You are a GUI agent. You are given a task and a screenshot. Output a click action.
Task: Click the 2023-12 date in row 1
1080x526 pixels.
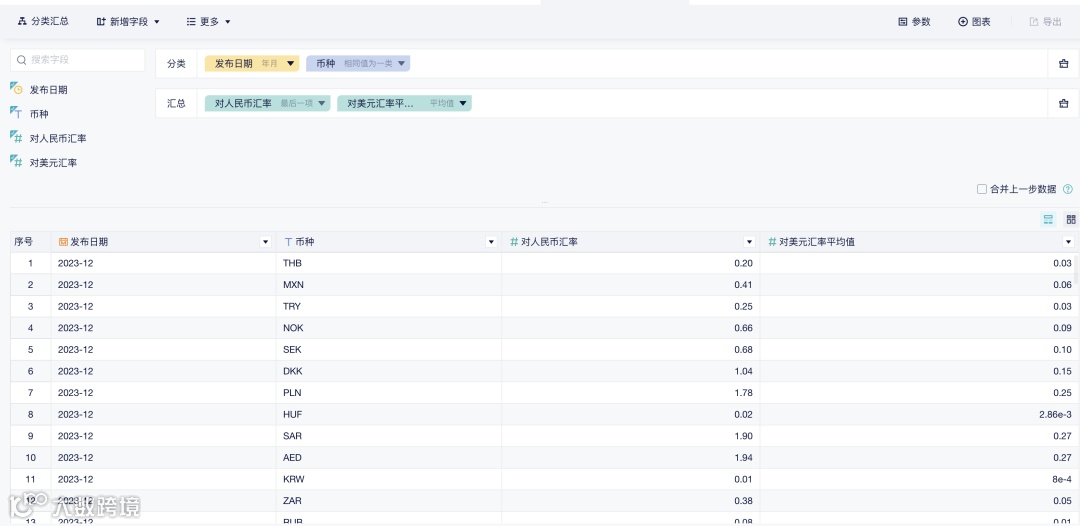pyautogui.click(x=76, y=263)
